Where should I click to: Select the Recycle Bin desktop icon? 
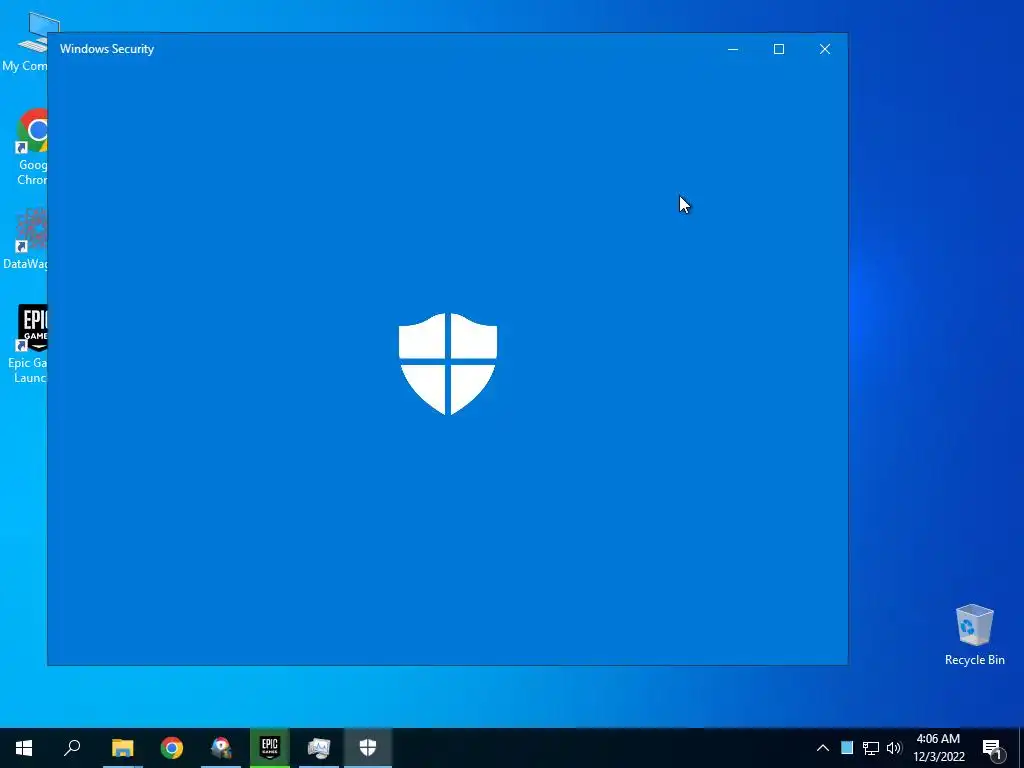974,635
